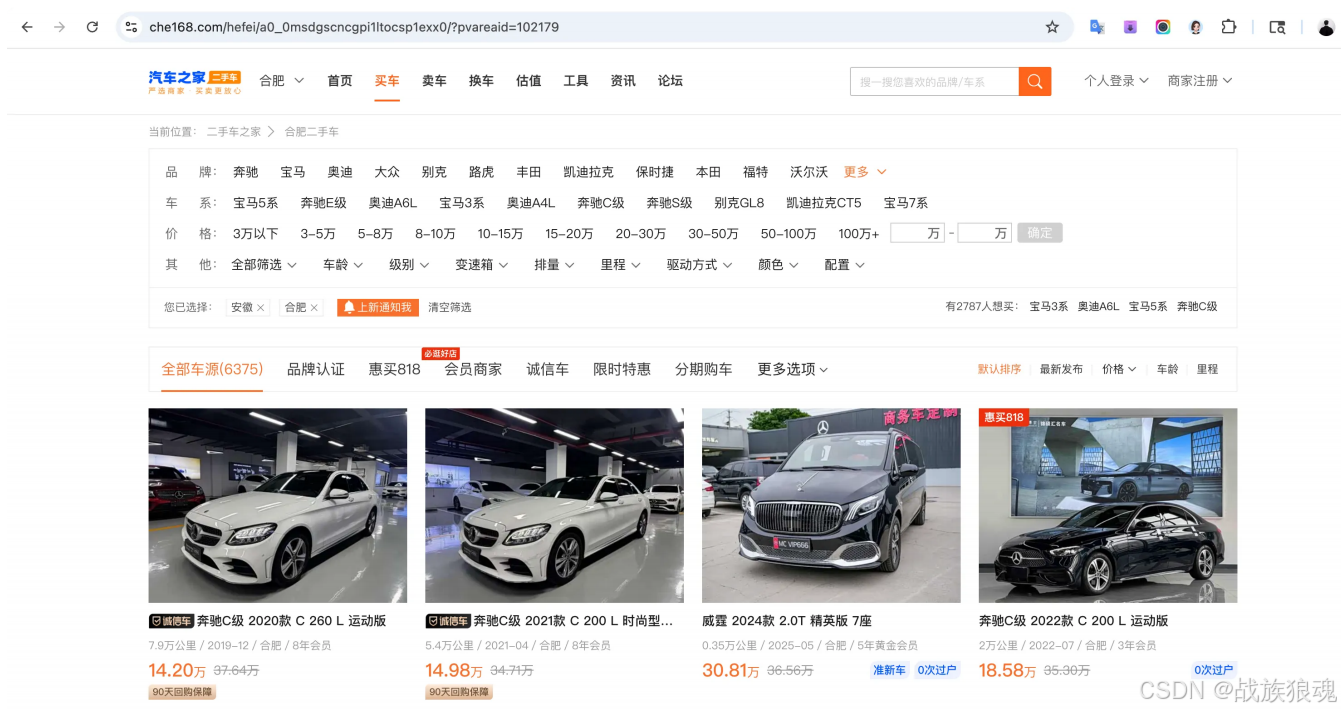Go to 首页 in the navigation
Screen dimensions: 1341x712
pos(340,81)
